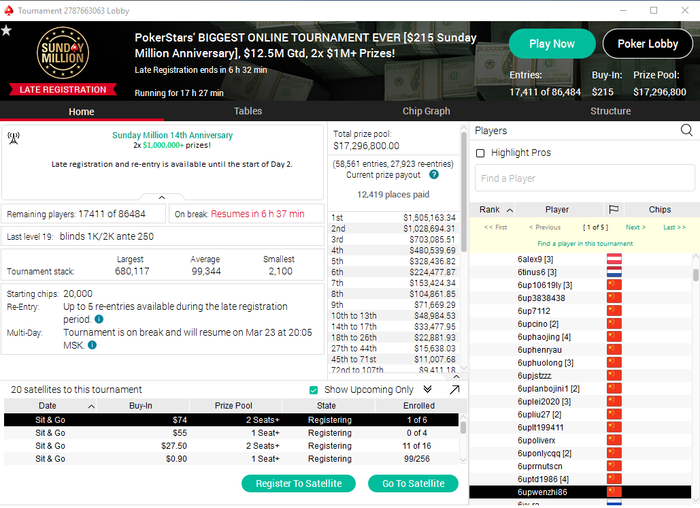This screenshot has height=508, width=700.
Task: Click the 1st place prize row
Action: tap(393, 217)
